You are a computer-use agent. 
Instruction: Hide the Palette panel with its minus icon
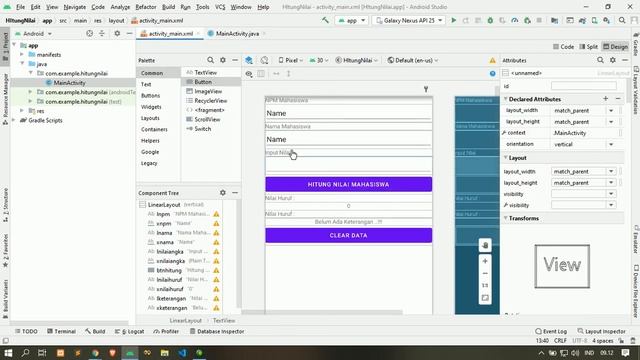[x=235, y=60]
